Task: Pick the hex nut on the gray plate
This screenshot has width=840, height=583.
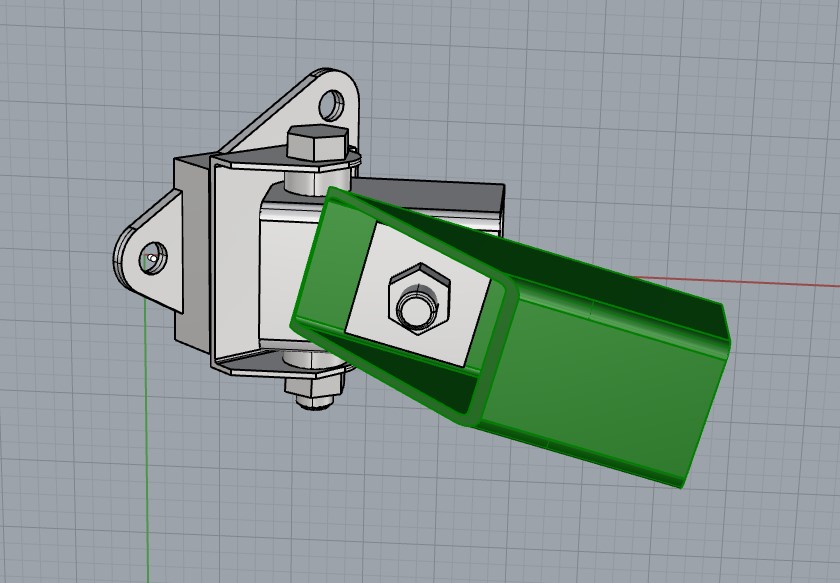Action: click(x=419, y=298)
